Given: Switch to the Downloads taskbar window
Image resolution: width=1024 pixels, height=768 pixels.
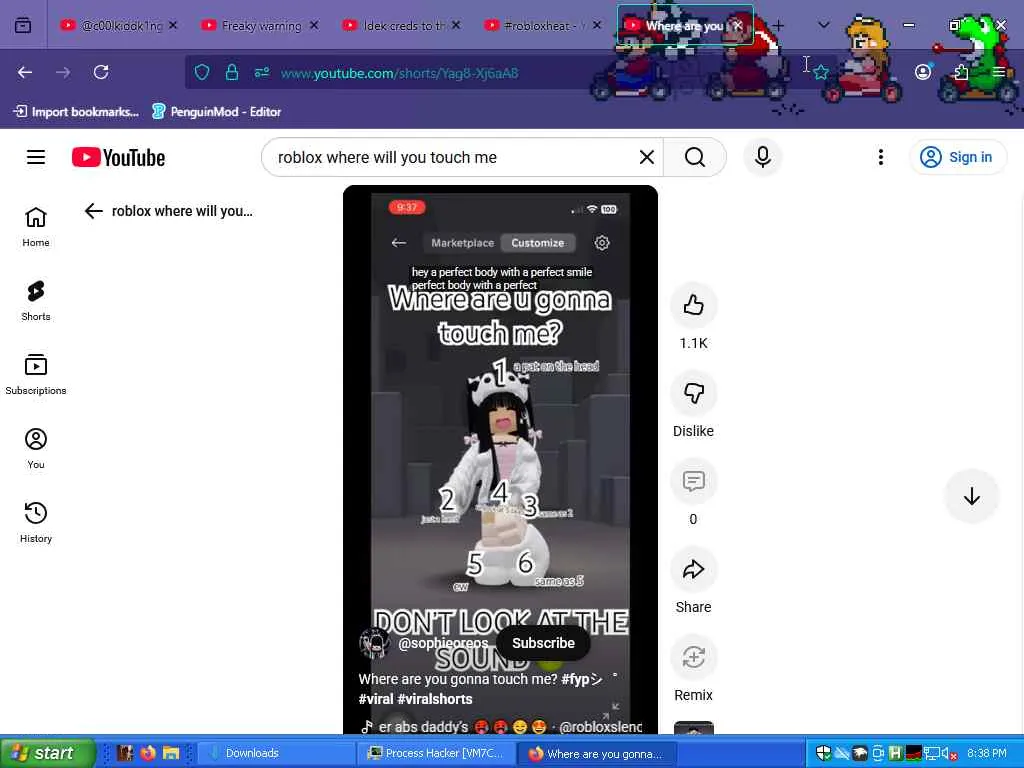Looking at the screenshot, I should pos(274,753).
